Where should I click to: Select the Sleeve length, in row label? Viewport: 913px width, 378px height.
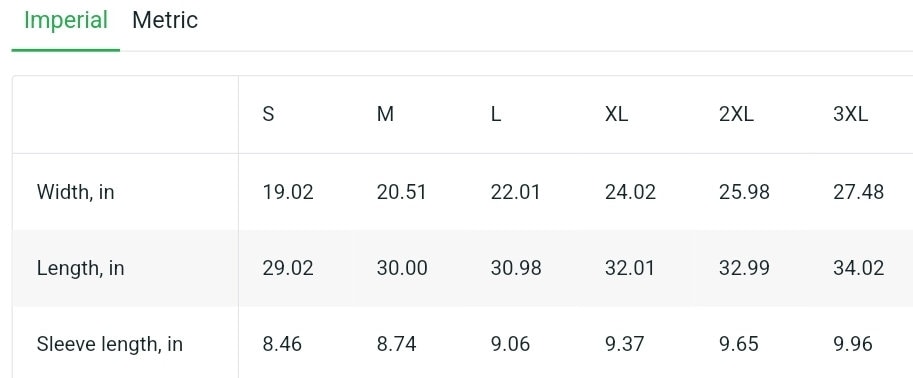point(109,344)
